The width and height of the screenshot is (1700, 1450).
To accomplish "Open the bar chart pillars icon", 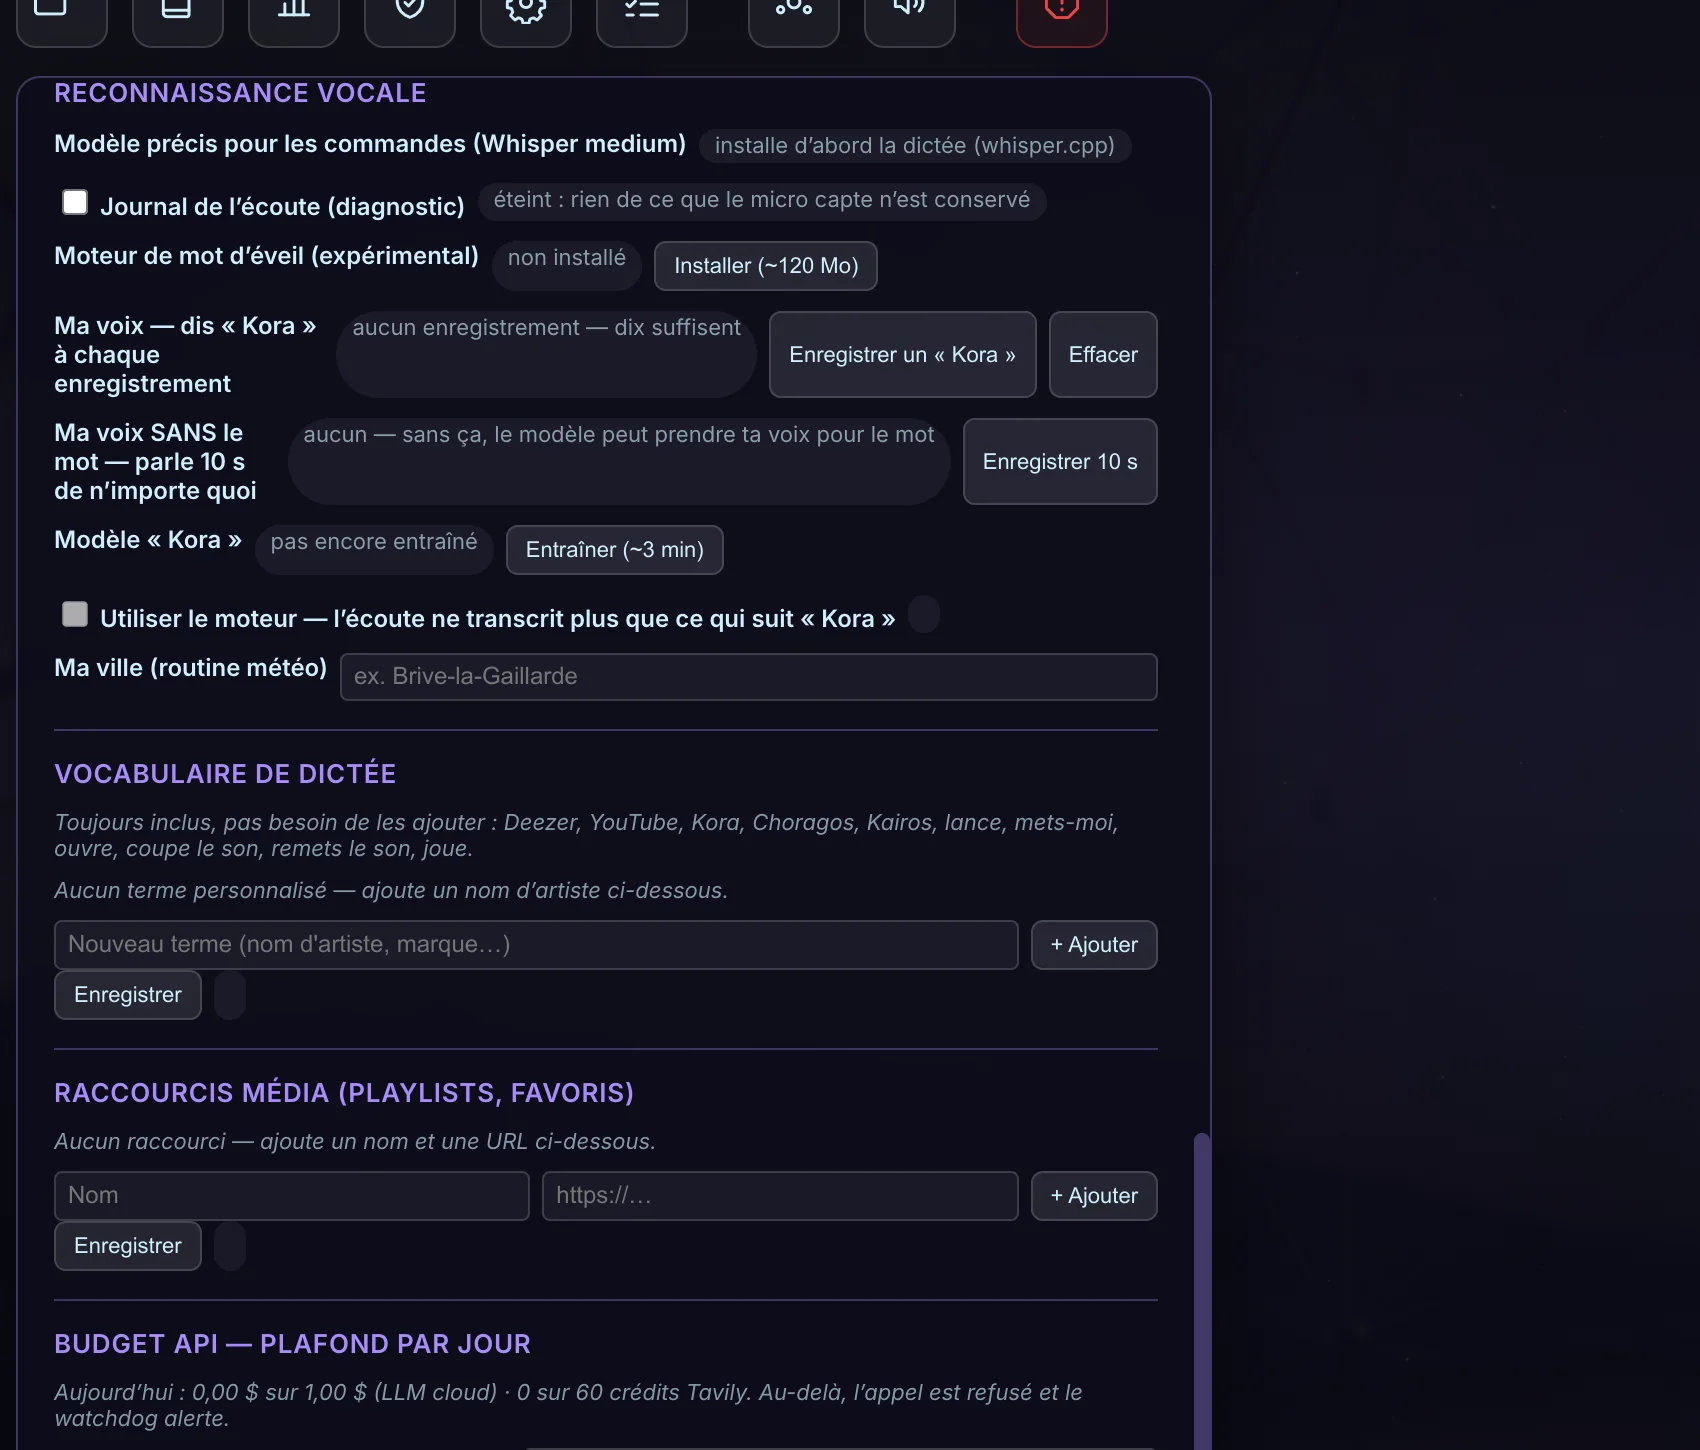I will 294,16.
